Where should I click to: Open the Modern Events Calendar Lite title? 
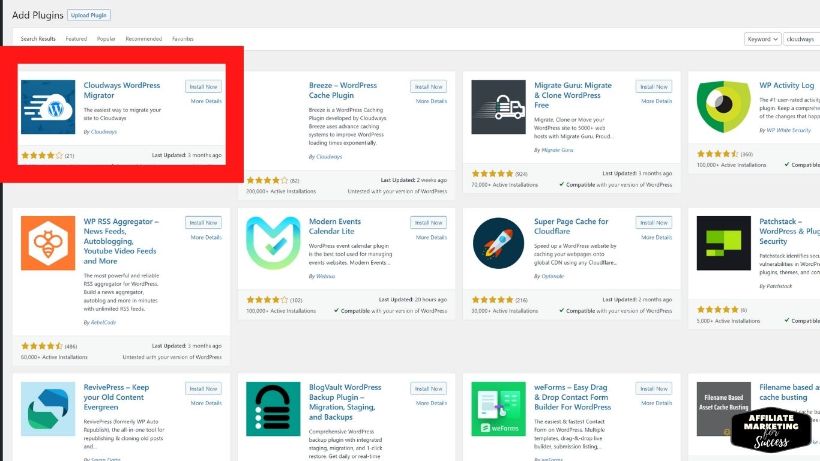click(335, 226)
